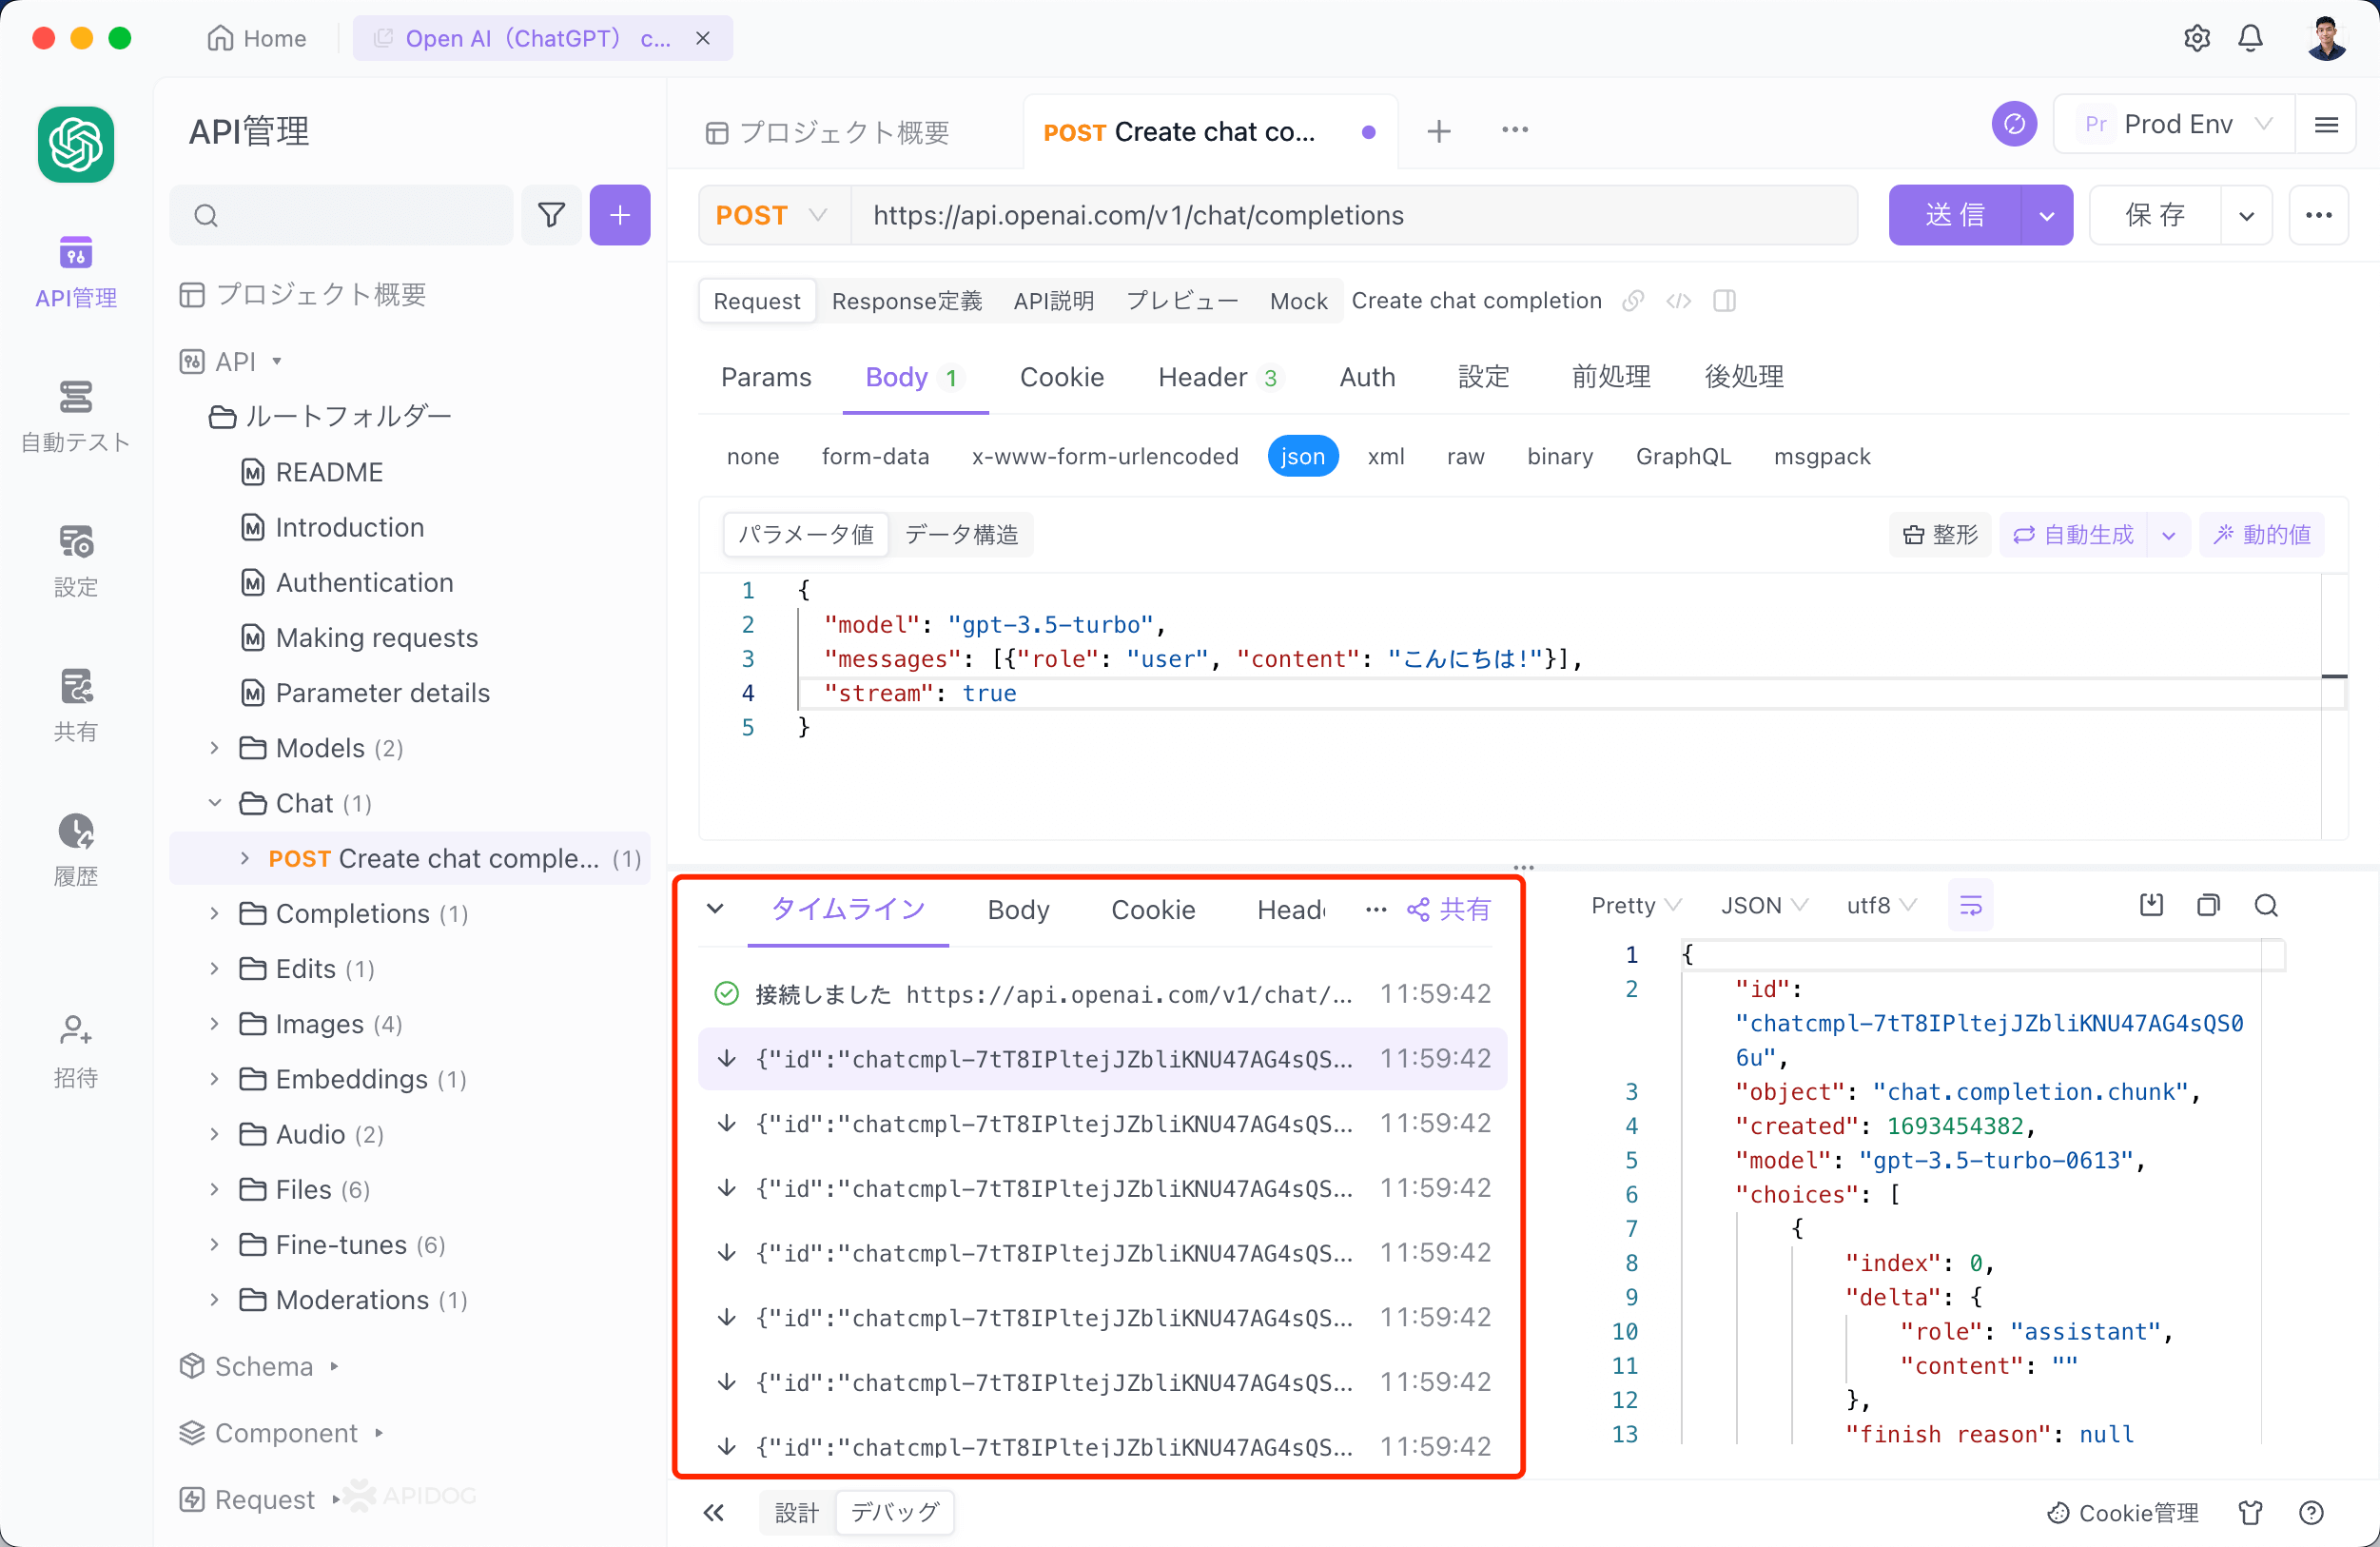
Task: Expand the Models folder
Action: pyautogui.click(x=214, y=748)
